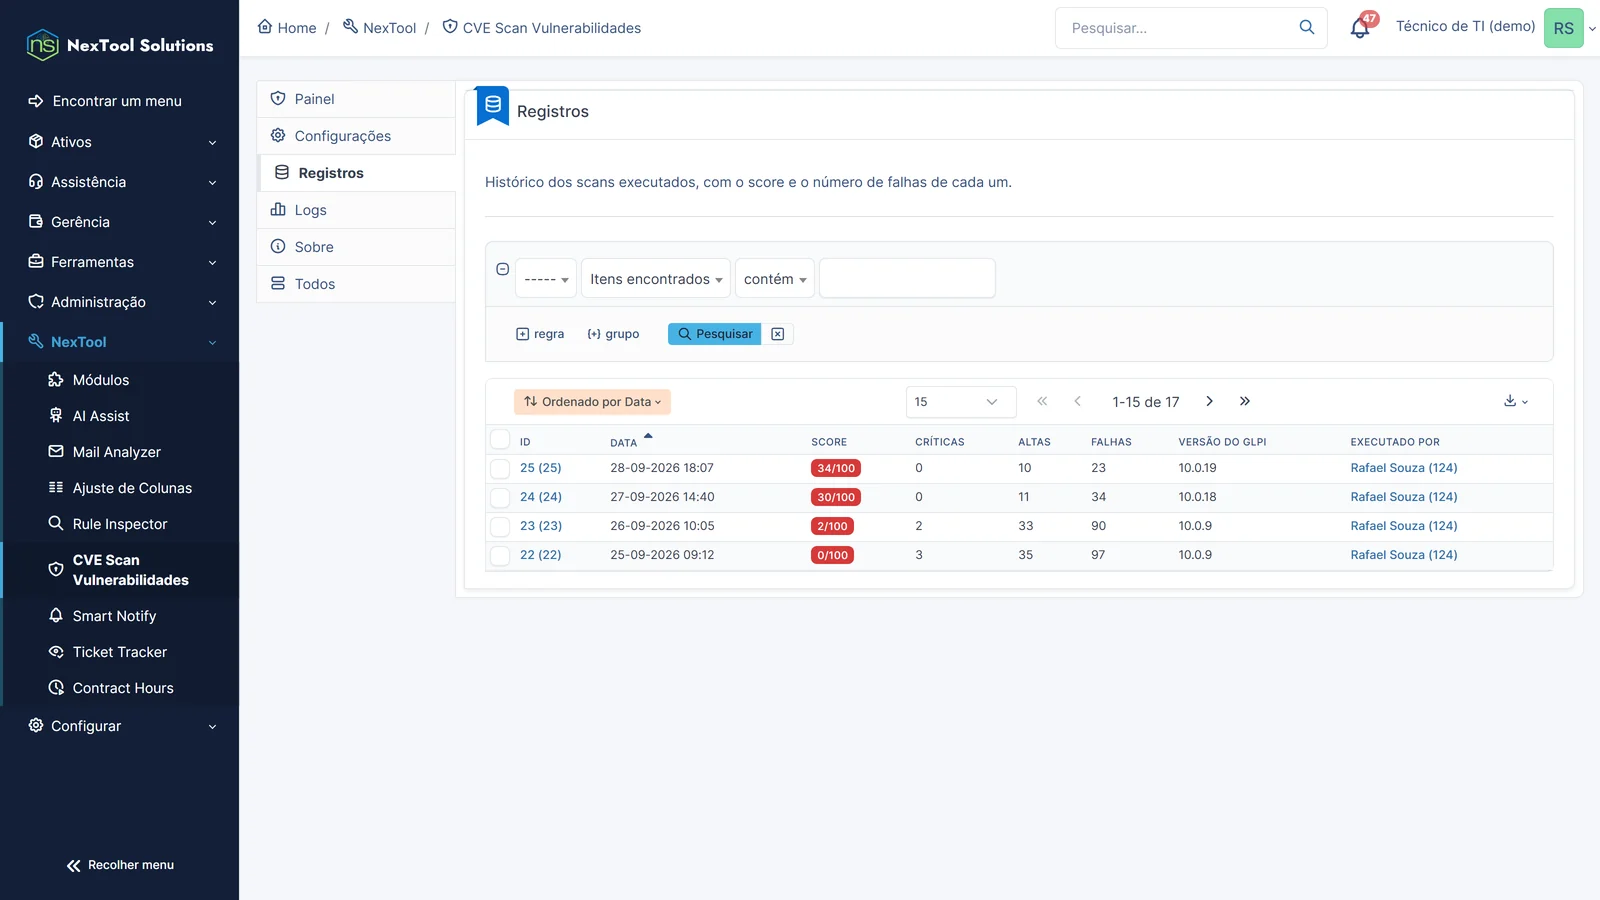Collapse the NexTool sidebar menu
Screen dimensions: 1600x900
click(120, 342)
